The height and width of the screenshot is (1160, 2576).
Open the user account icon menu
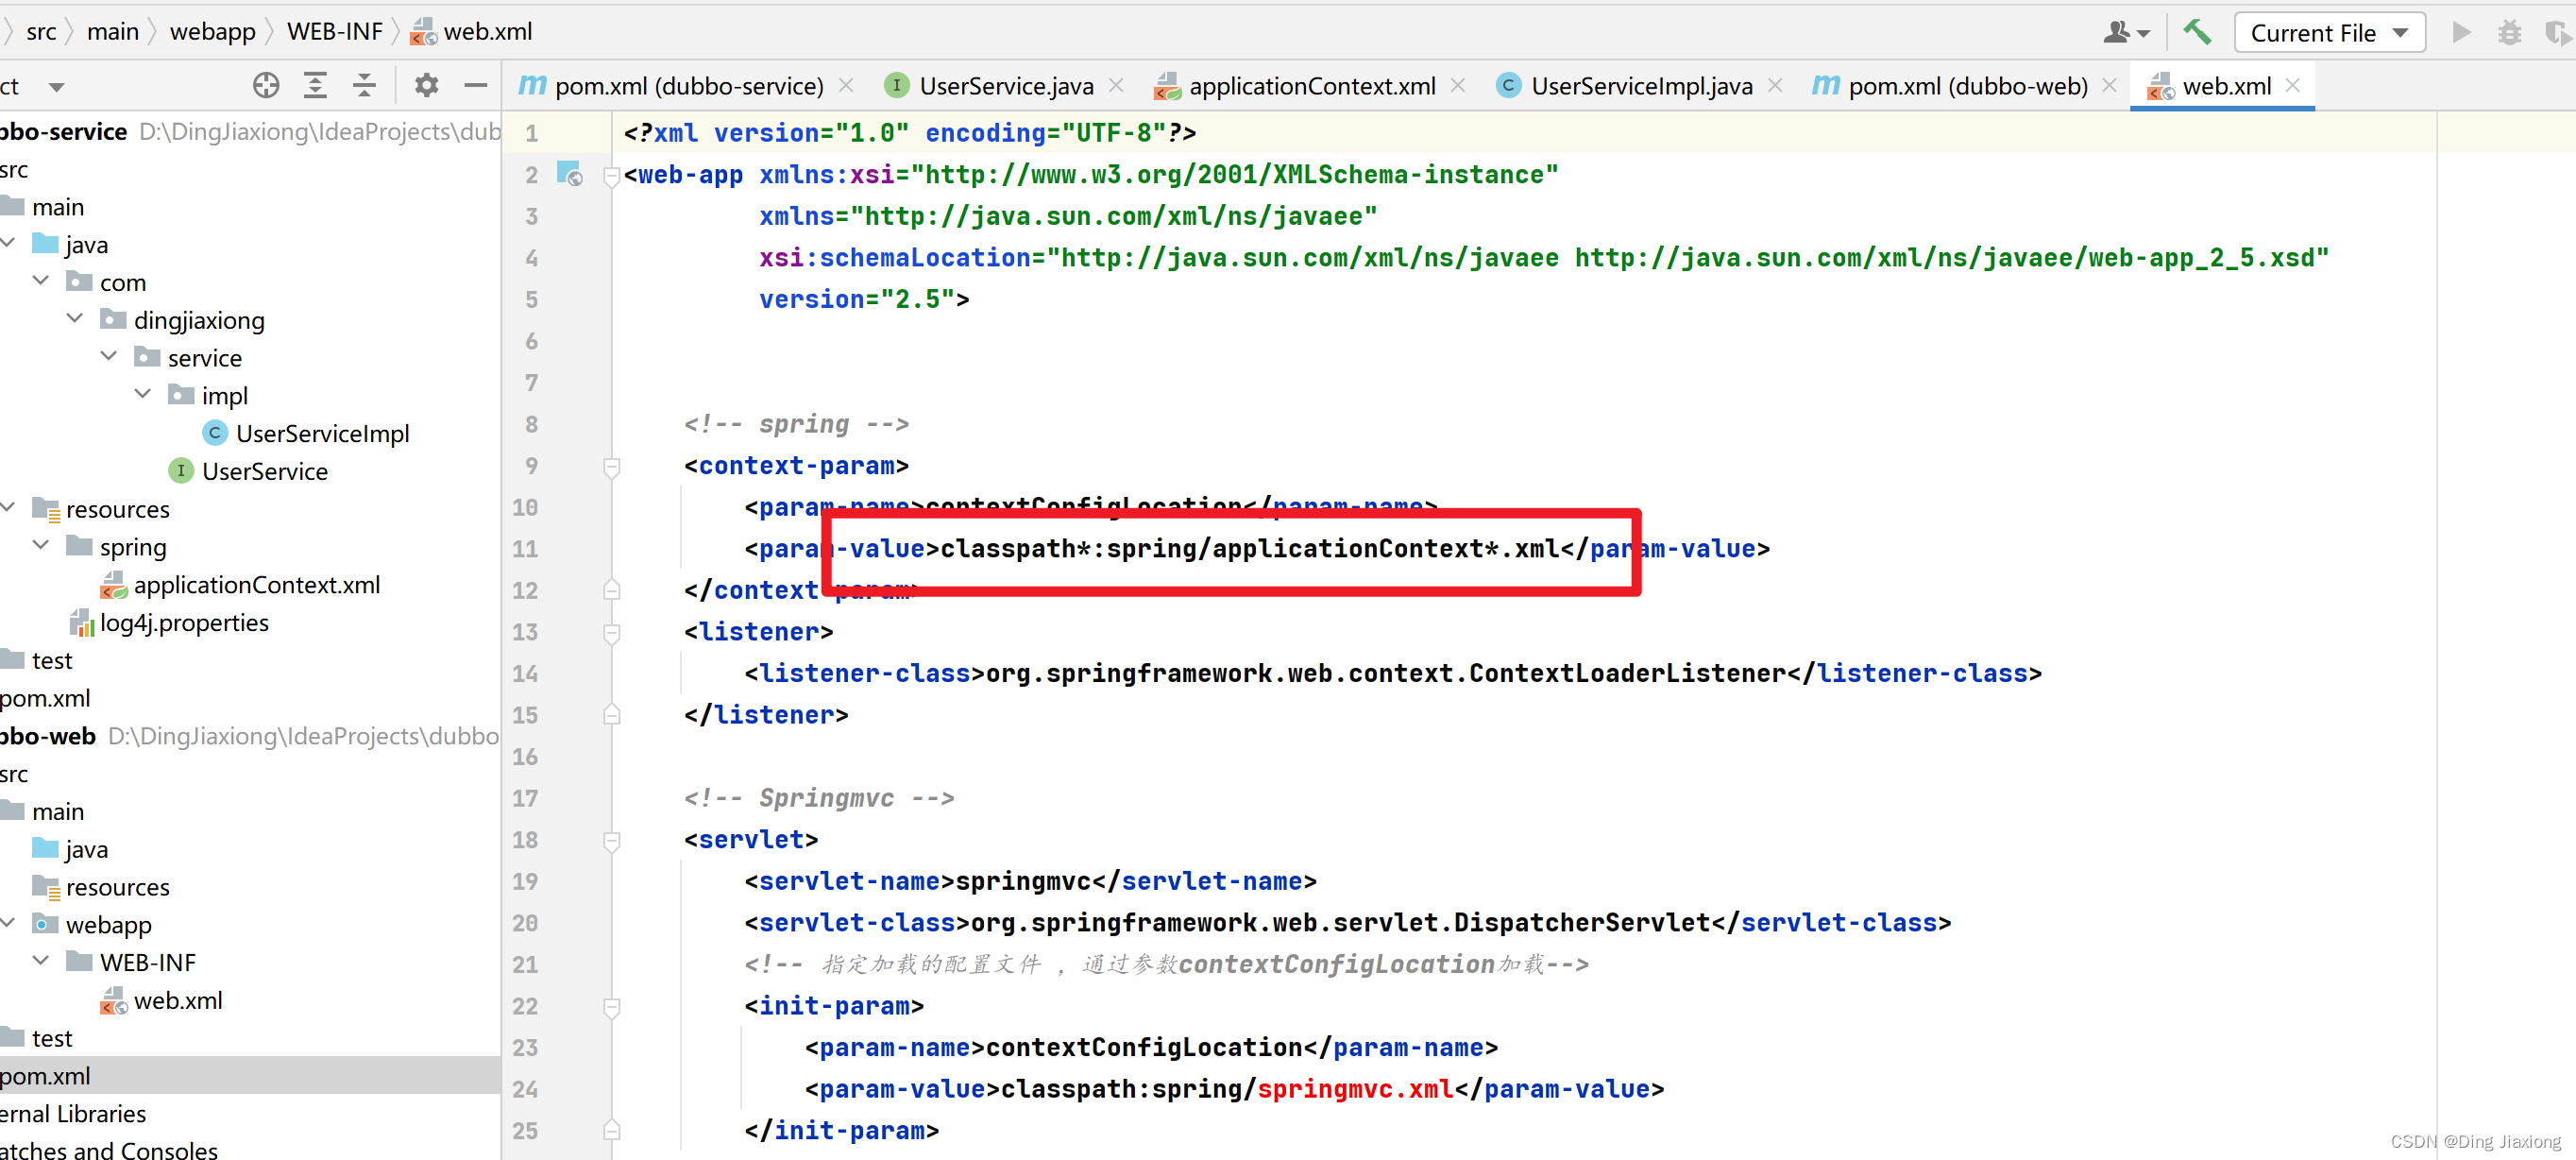pos(2125,32)
